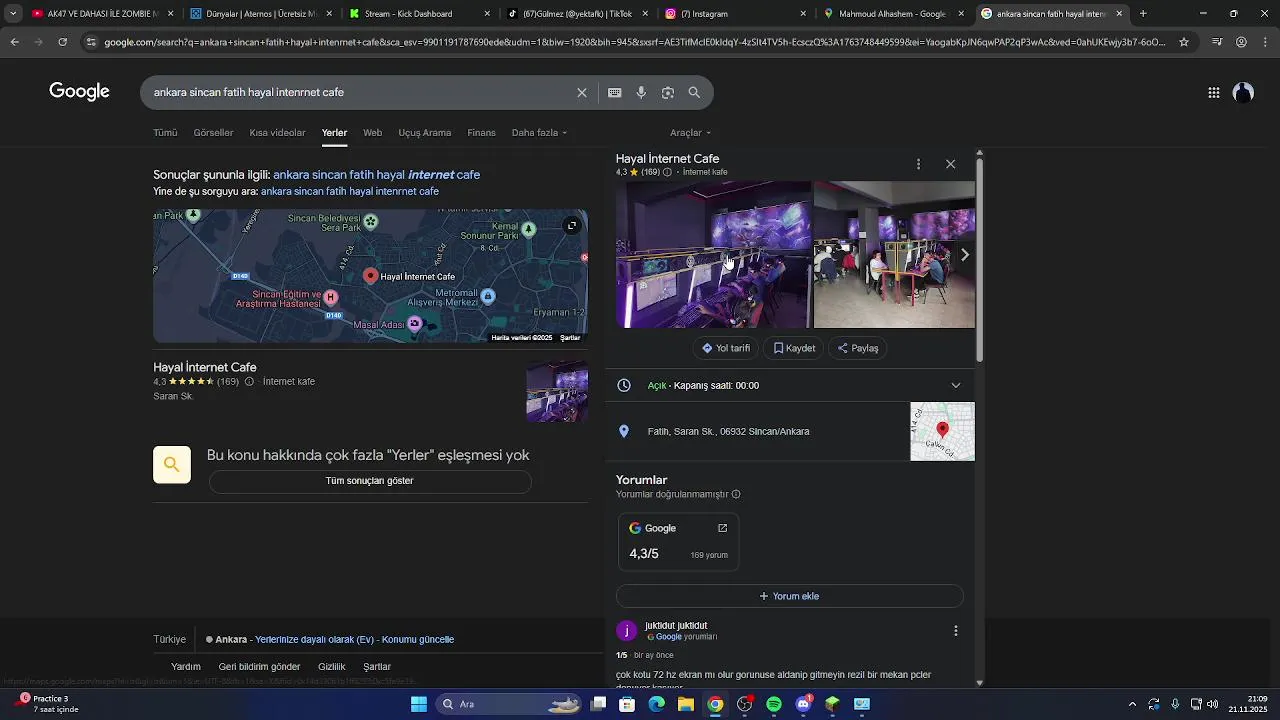Viewport: 1280px width, 720px height.
Task: Expand the map to full view
Action: [572, 225]
